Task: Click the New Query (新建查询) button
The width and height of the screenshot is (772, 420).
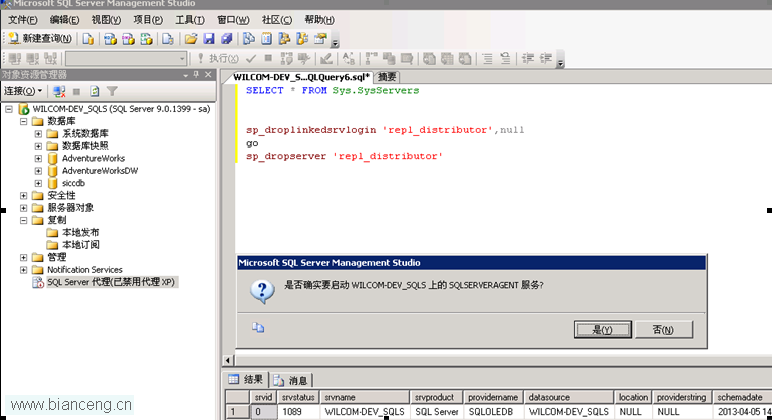Action: (x=40, y=38)
